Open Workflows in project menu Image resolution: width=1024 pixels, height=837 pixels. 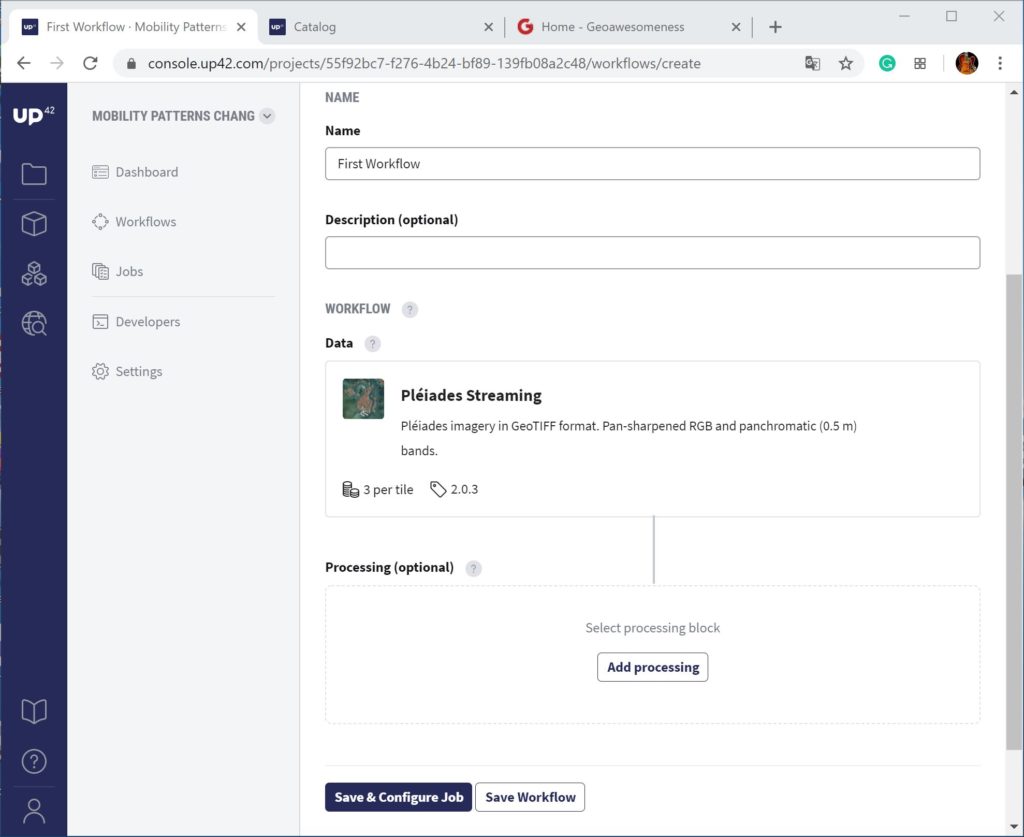click(134, 222)
